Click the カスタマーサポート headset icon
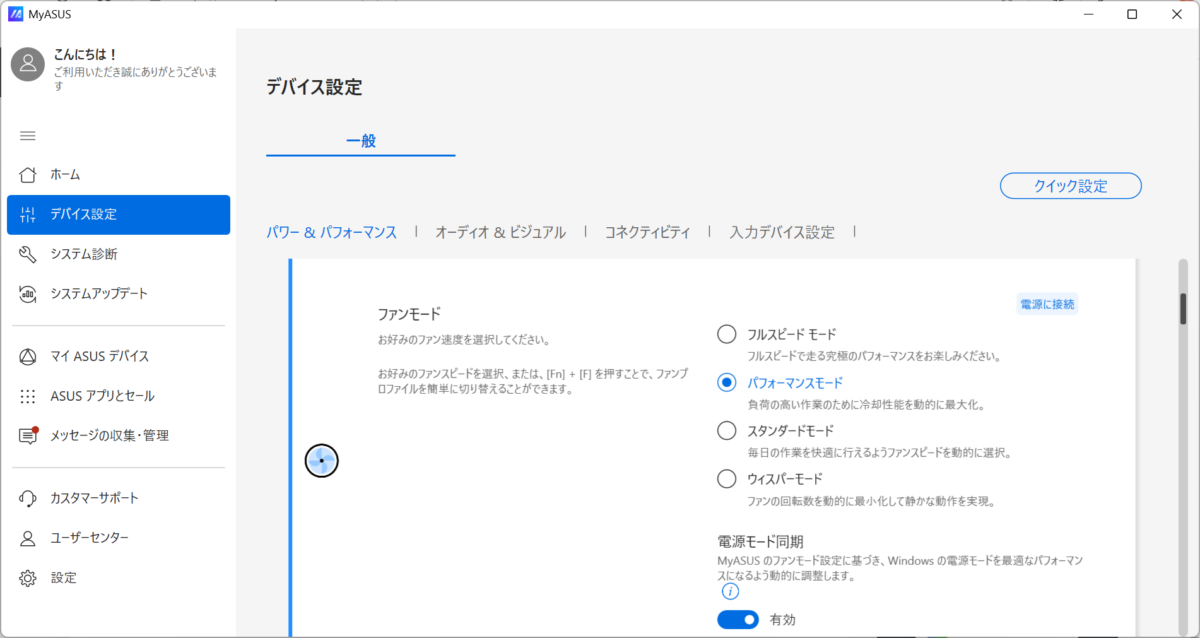The width and height of the screenshot is (1200, 638). point(28,498)
